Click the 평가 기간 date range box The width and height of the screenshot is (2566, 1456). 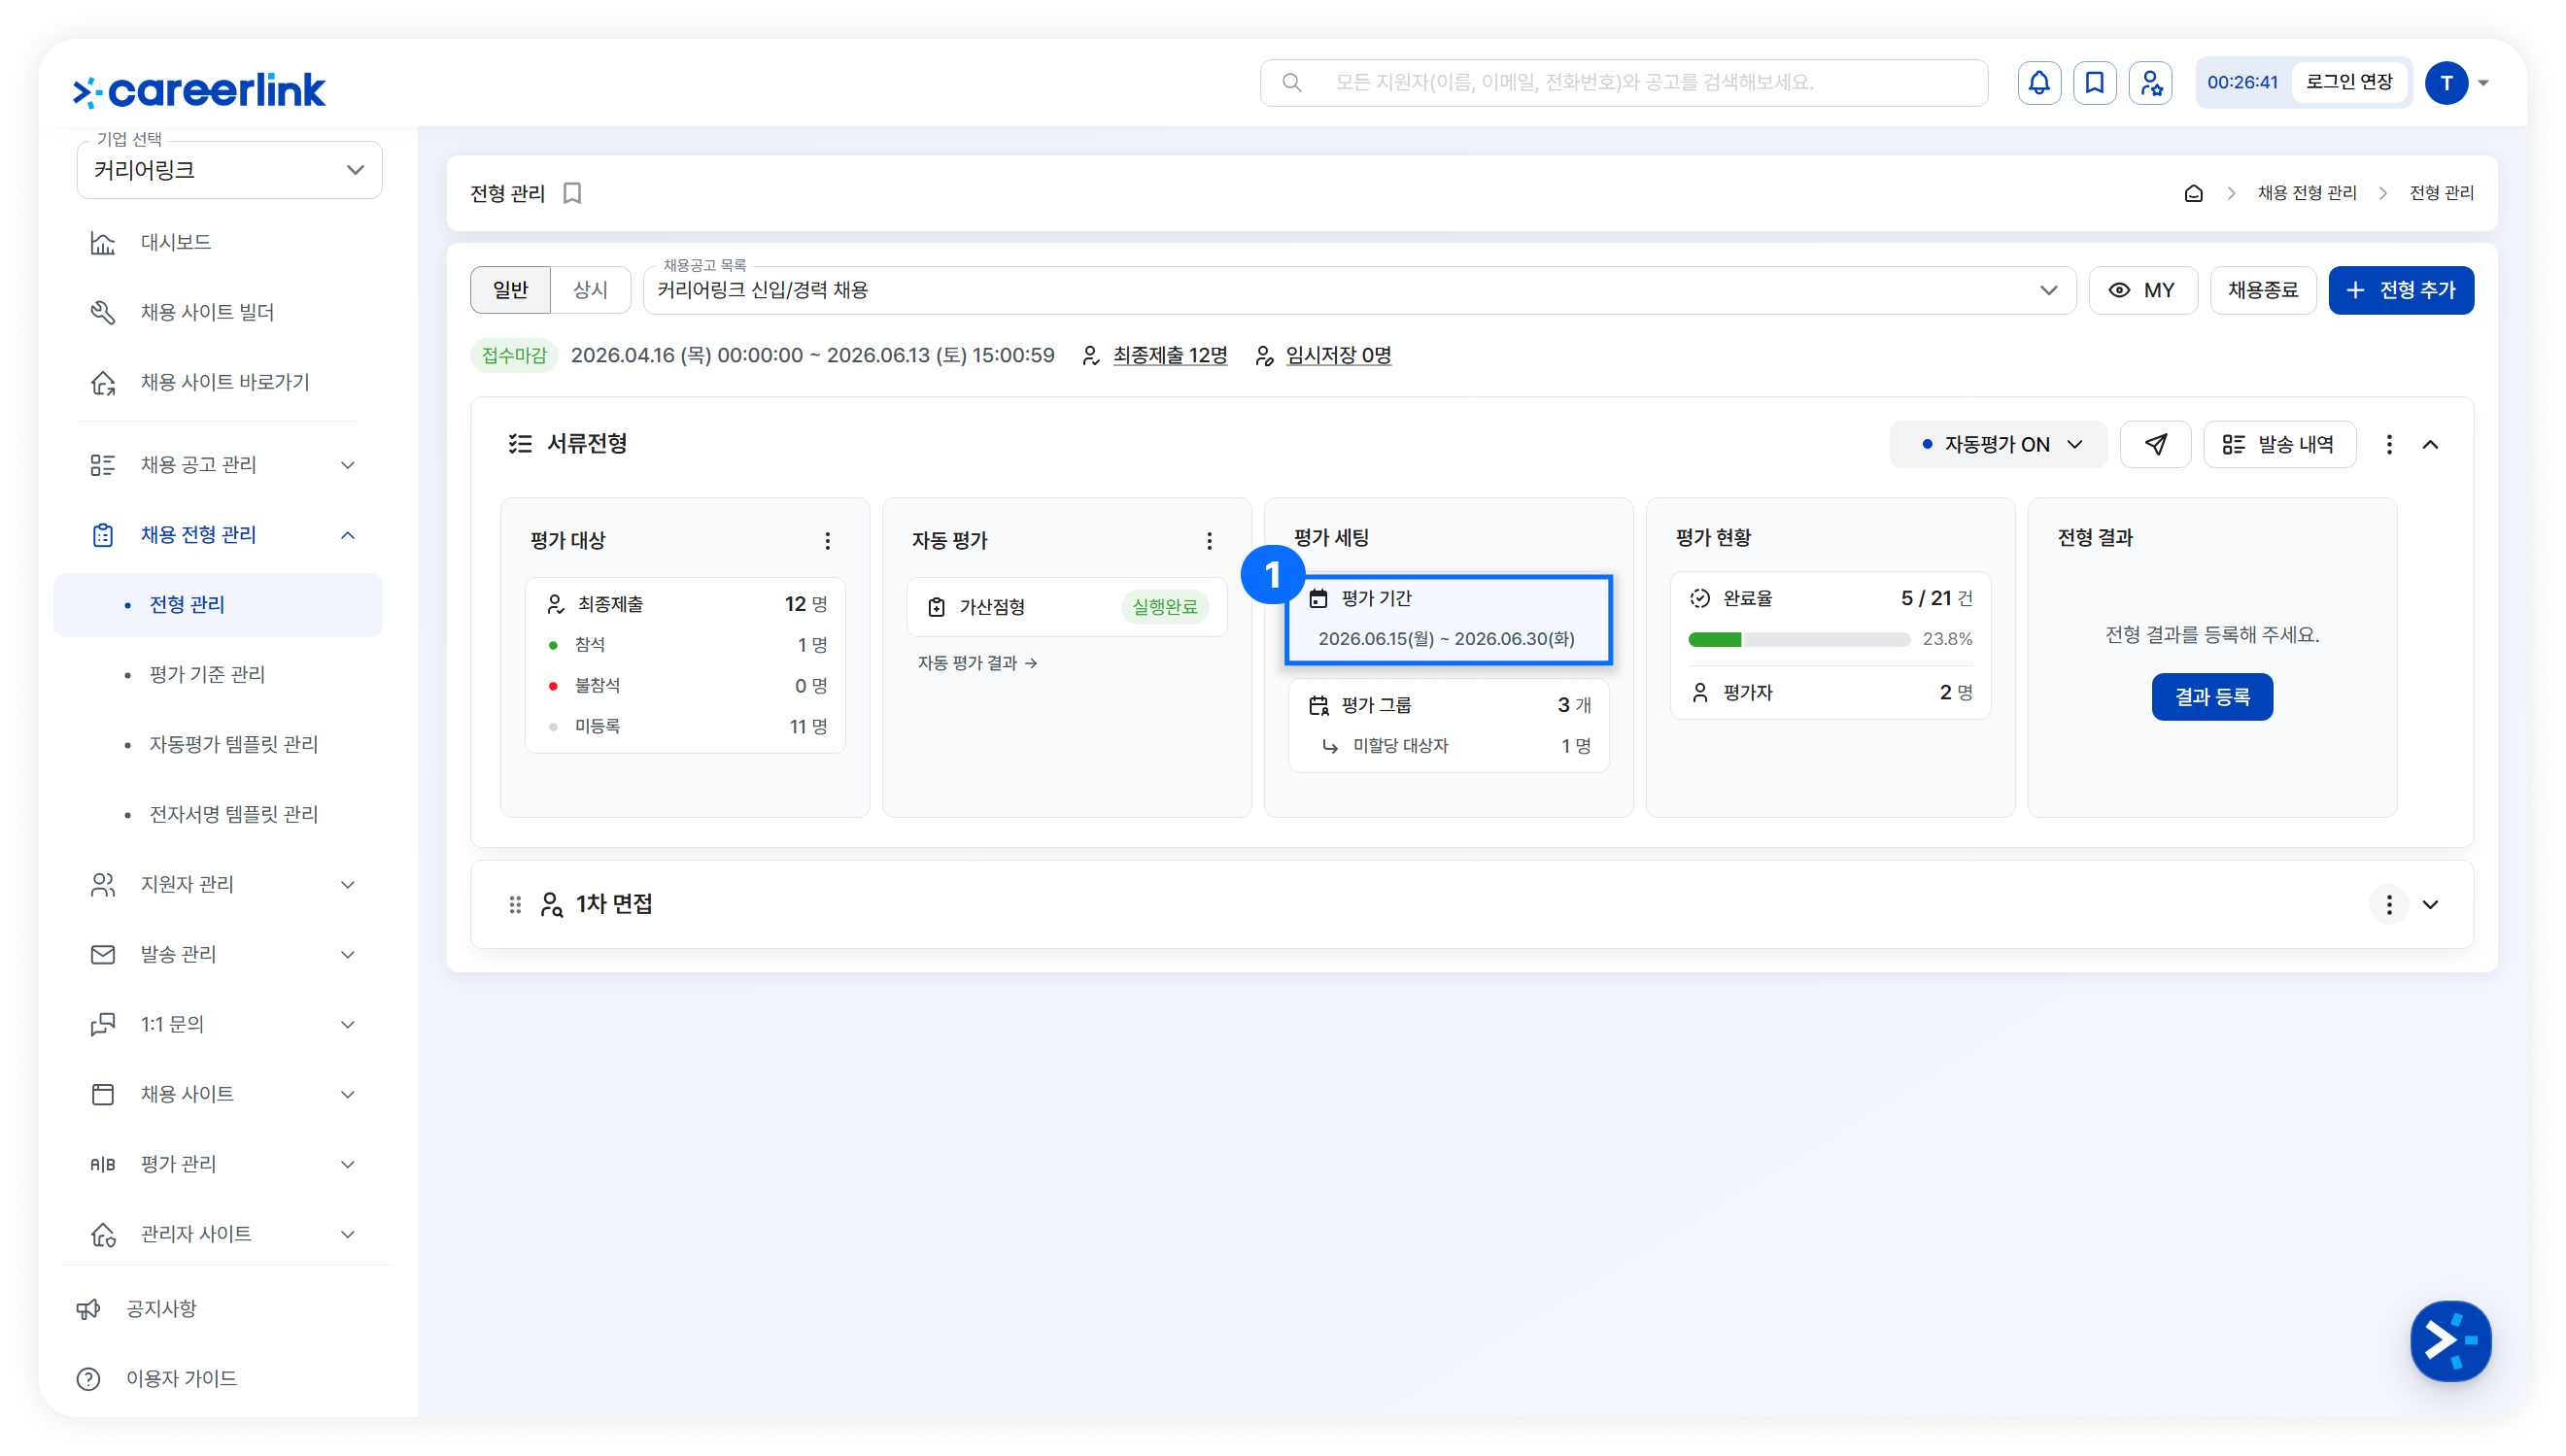[x=1448, y=619]
